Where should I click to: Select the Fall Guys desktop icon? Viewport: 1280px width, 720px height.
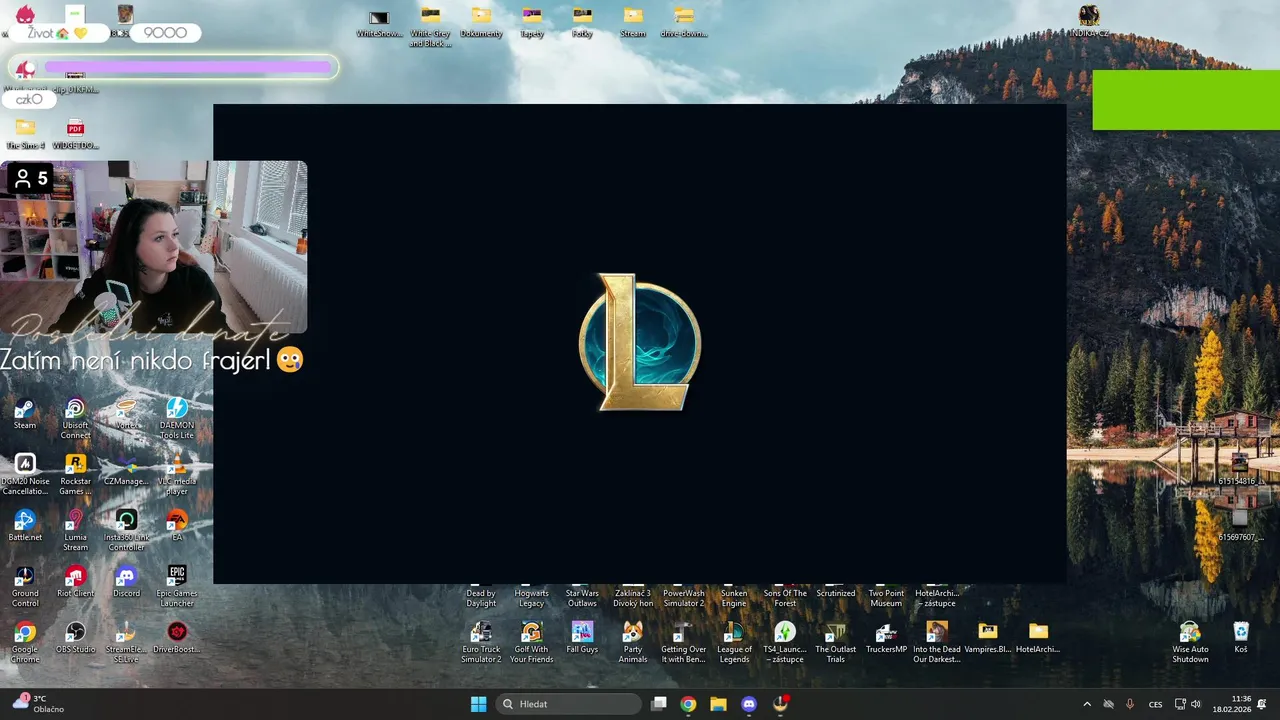(582, 637)
